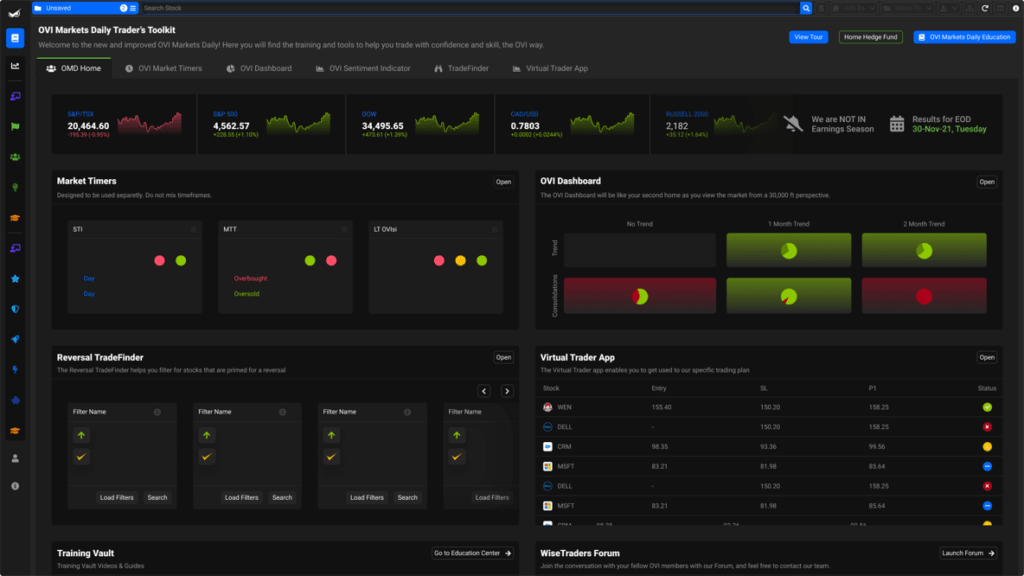Switch to the OVI Market Timers tab
Screen dimensions: 1024x576
pos(163,69)
